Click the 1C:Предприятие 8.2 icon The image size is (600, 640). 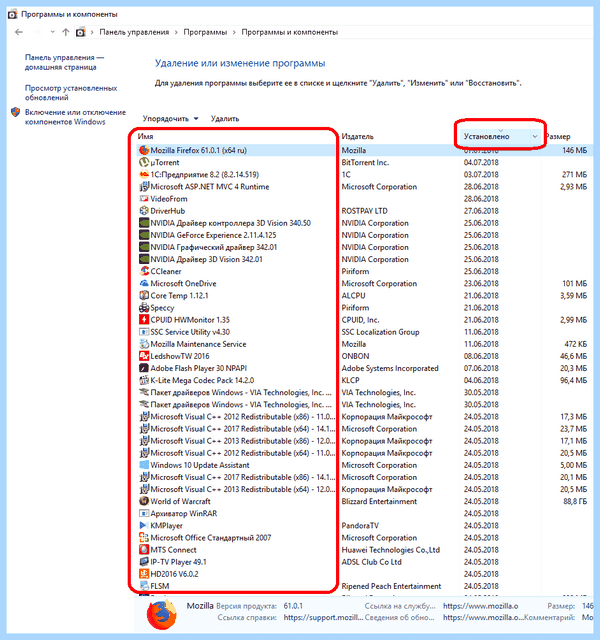144,174
